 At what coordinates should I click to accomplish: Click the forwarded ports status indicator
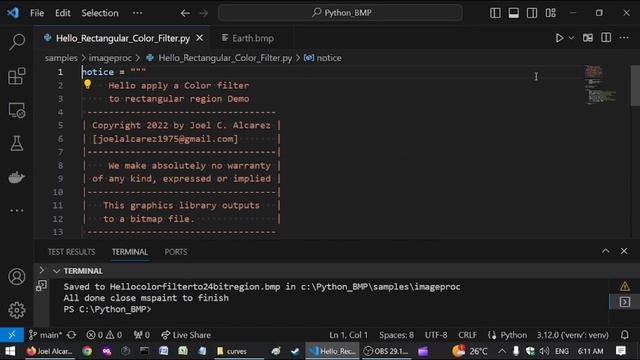(x=142, y=335)
